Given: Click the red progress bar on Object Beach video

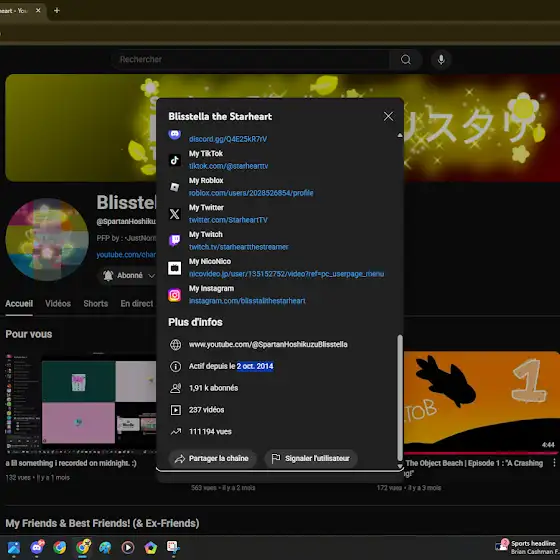Looking at the screenshot, I should (x=481, y=453).
